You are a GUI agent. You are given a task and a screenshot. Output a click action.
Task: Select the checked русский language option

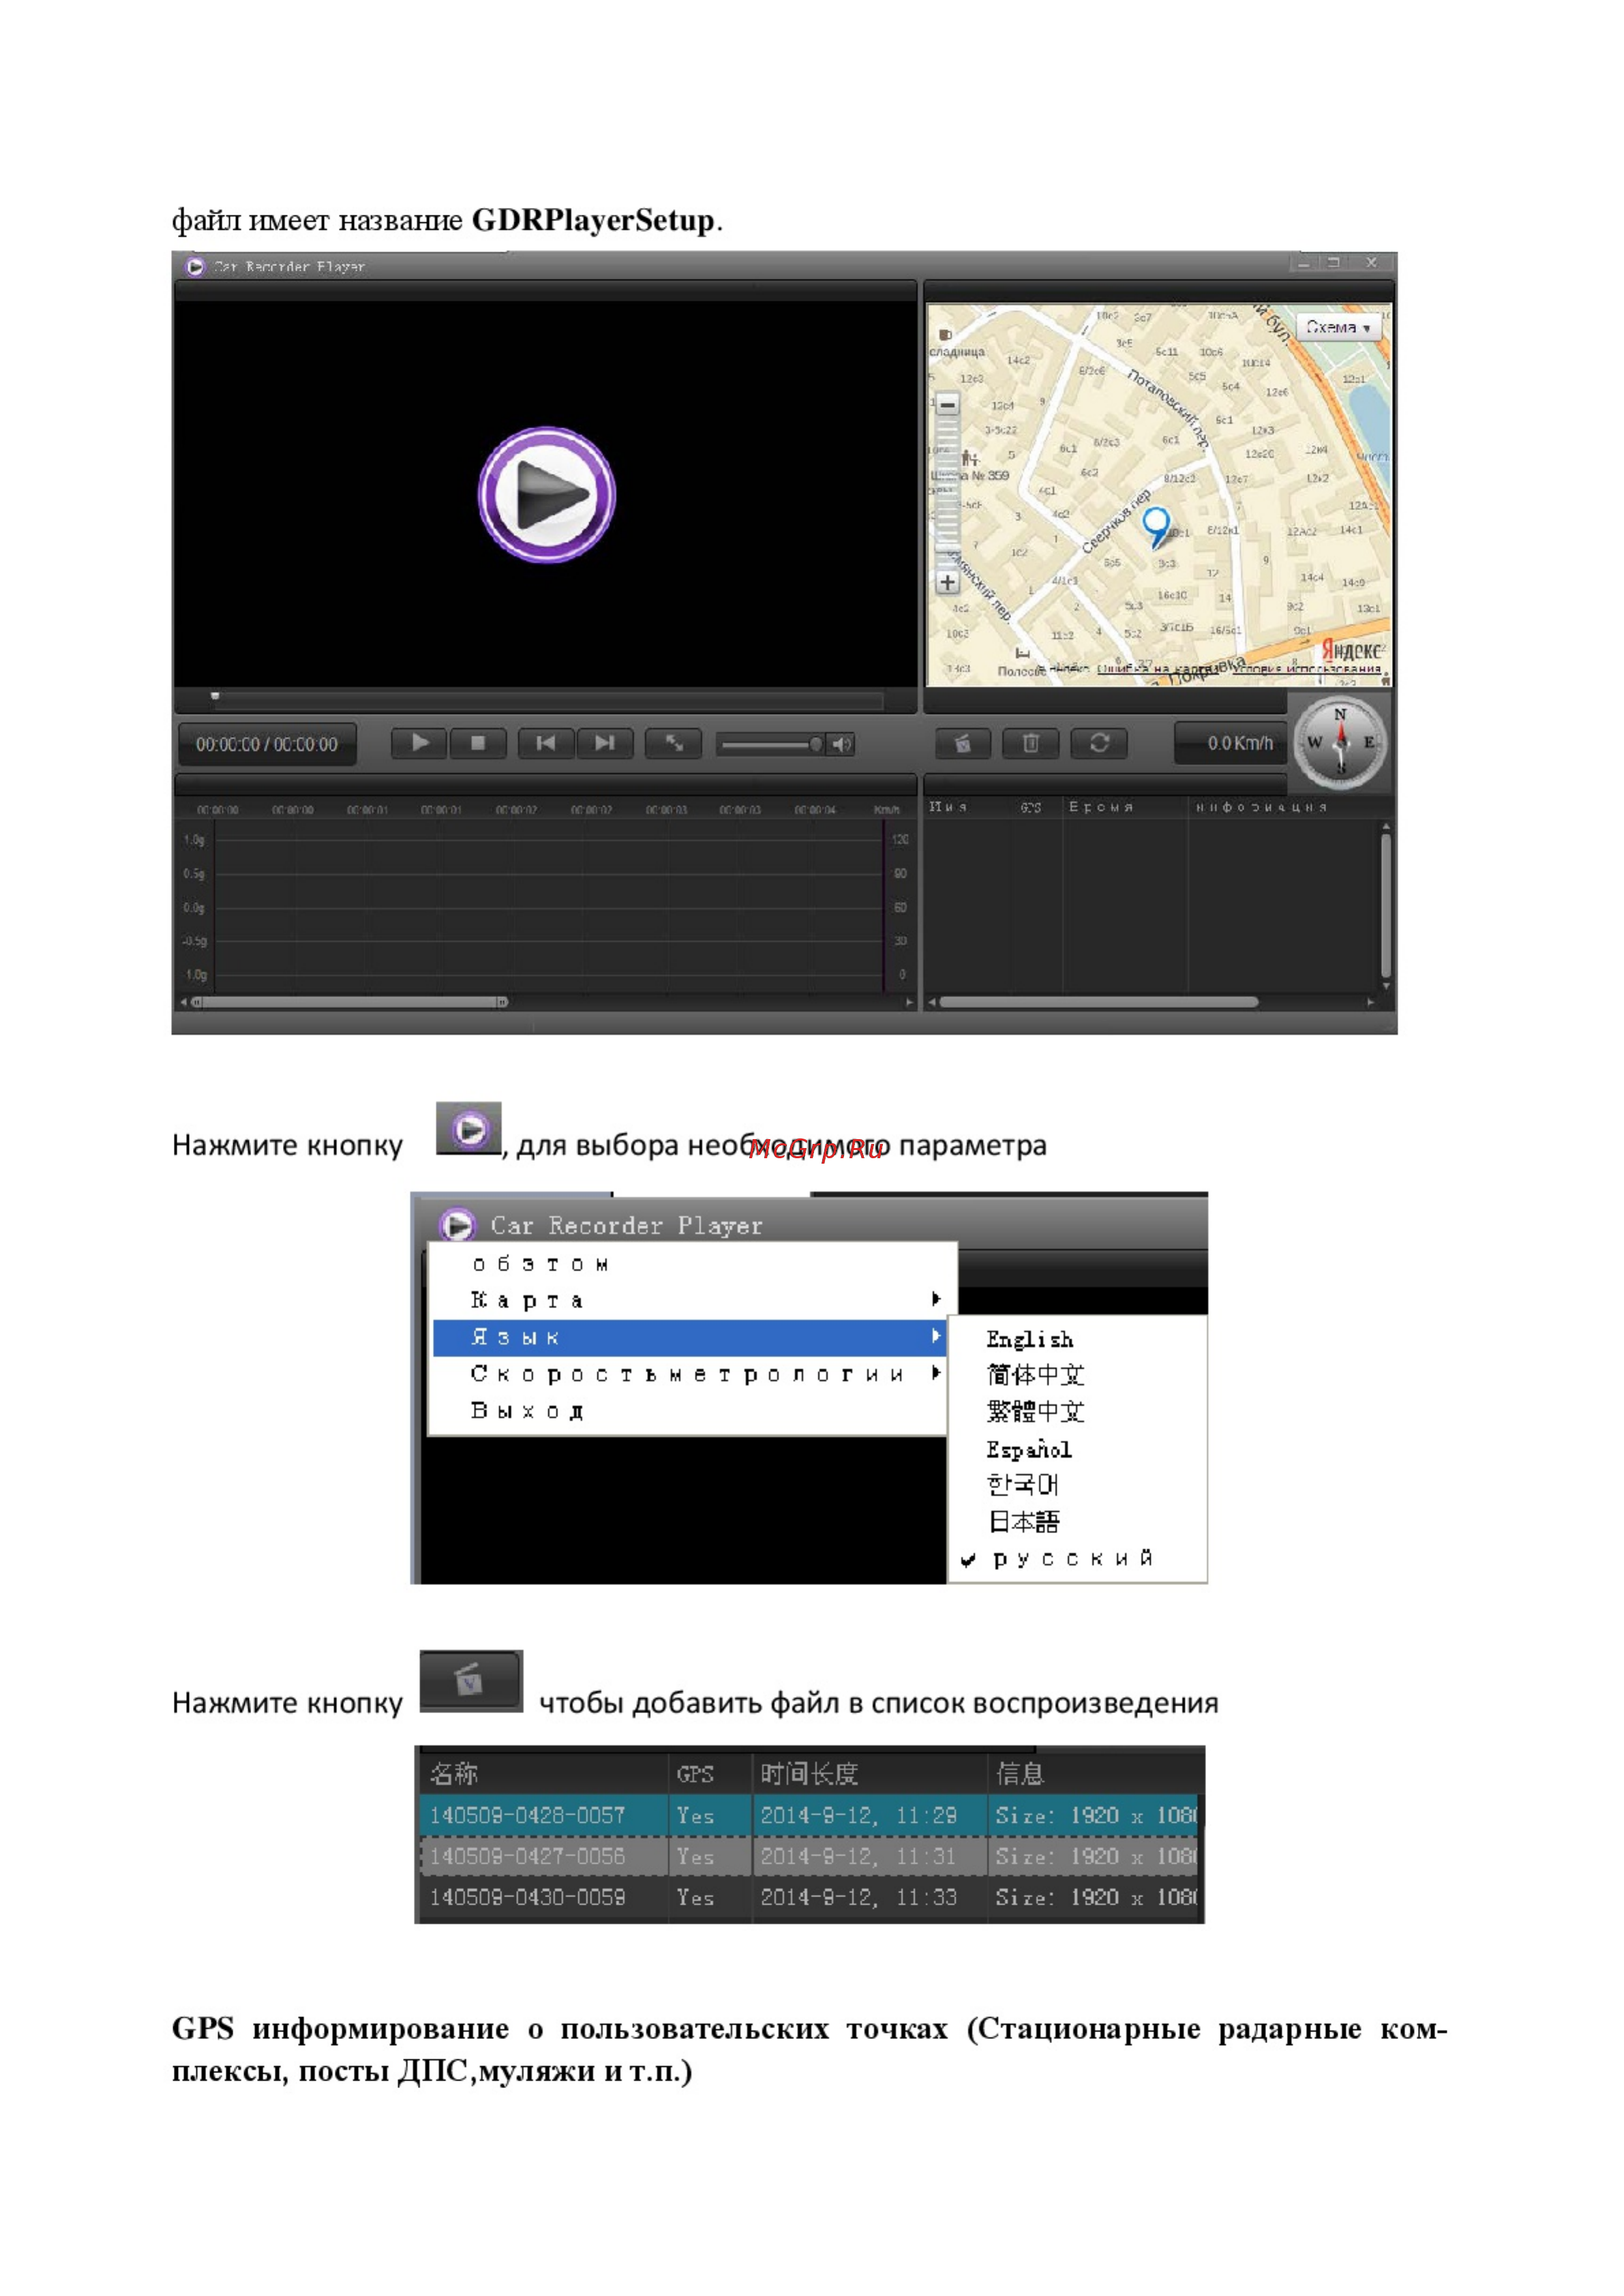(x=1072, y=1559)
